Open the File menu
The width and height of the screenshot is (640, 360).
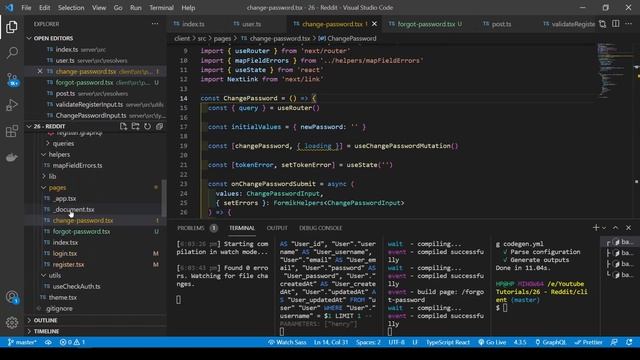tap(26, 8)
